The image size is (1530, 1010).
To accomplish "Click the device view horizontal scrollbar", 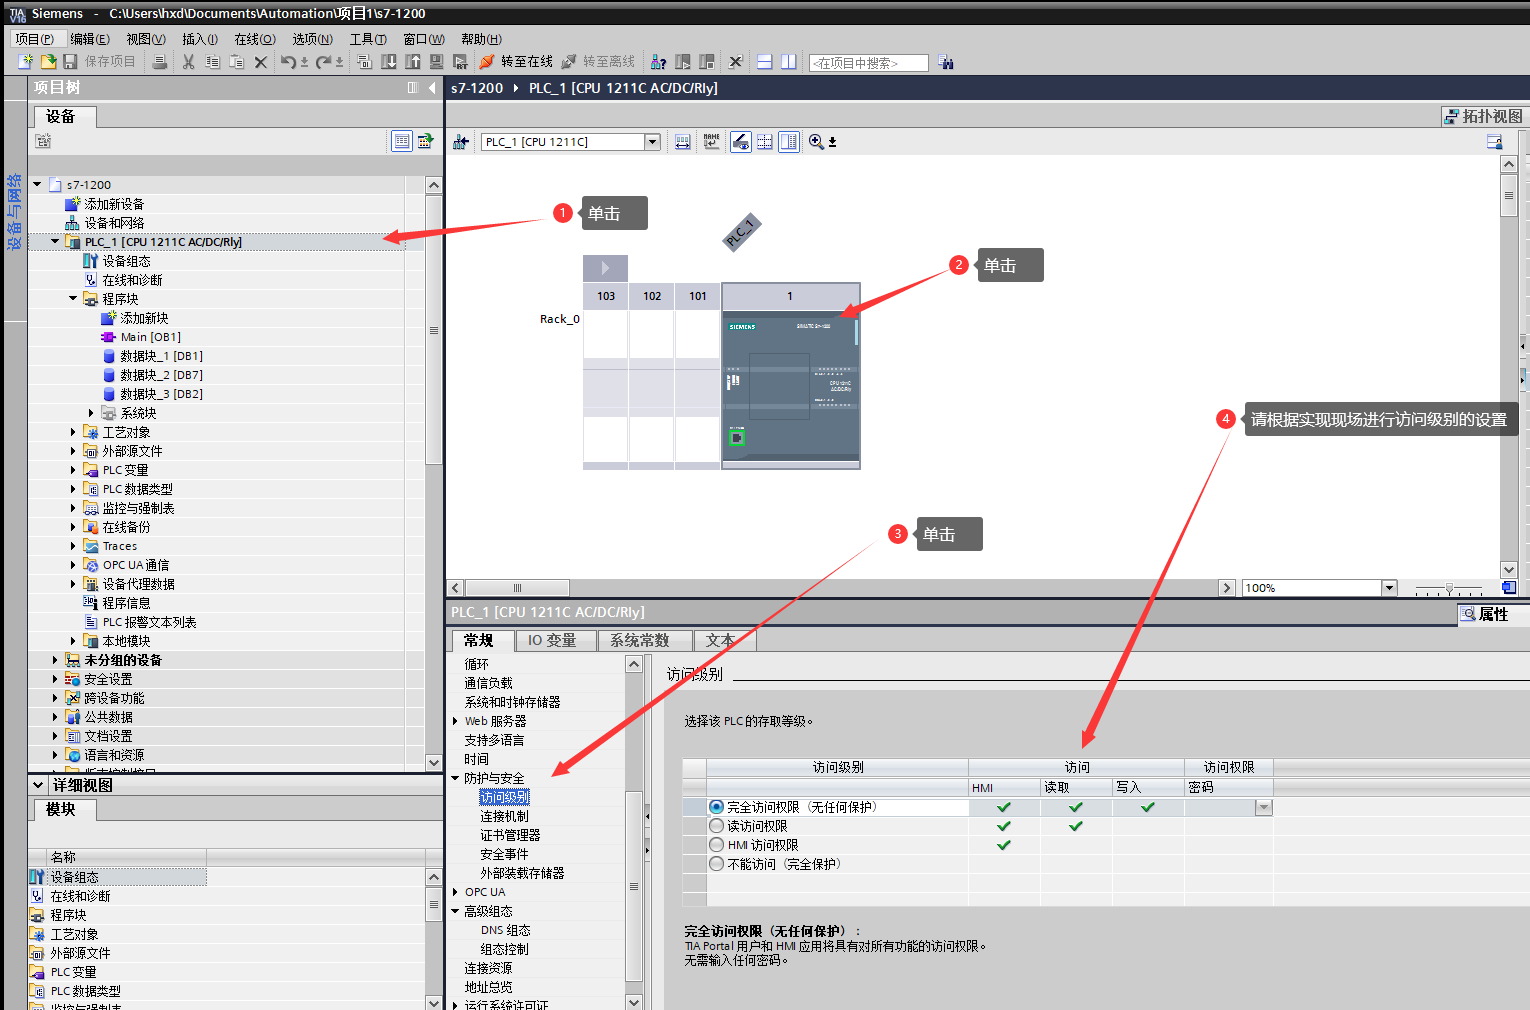I will [518, 588].
